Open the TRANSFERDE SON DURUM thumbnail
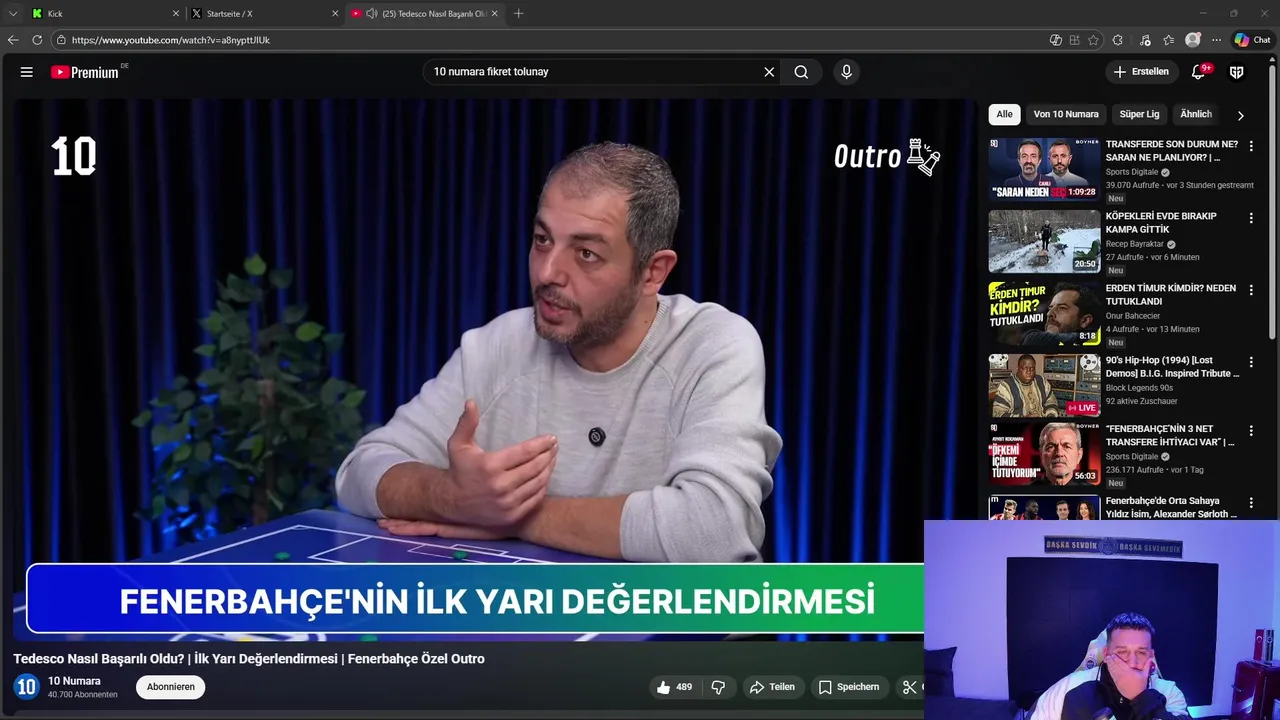This screenshot has height=720, width=1280. pos(1044,169)
